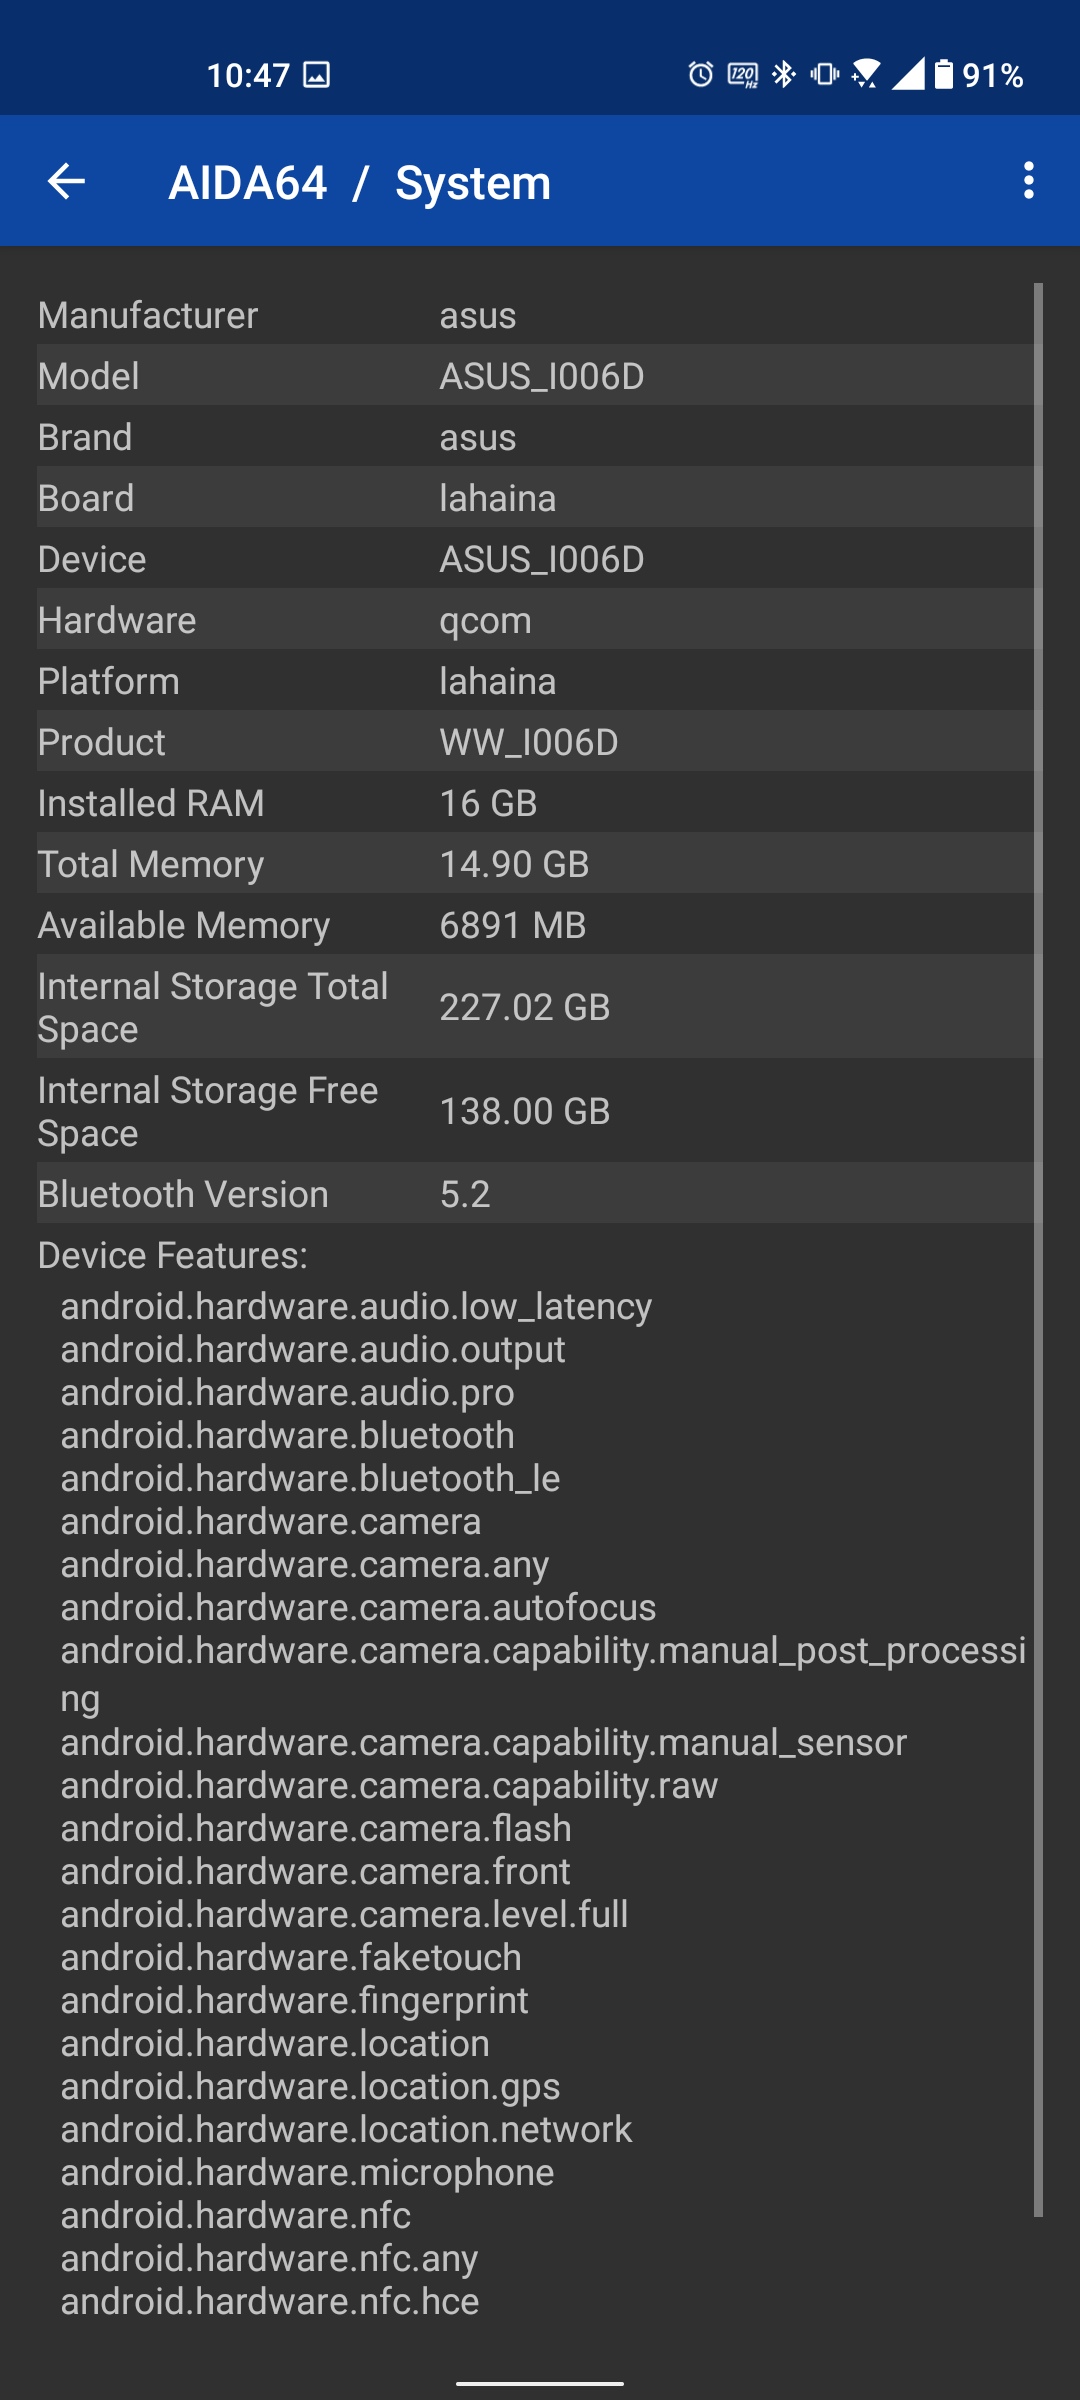The image size is (1080, 2400).
Task: Tap the Bluetooth Version 5.2 row
Action: click(538, 1194)
